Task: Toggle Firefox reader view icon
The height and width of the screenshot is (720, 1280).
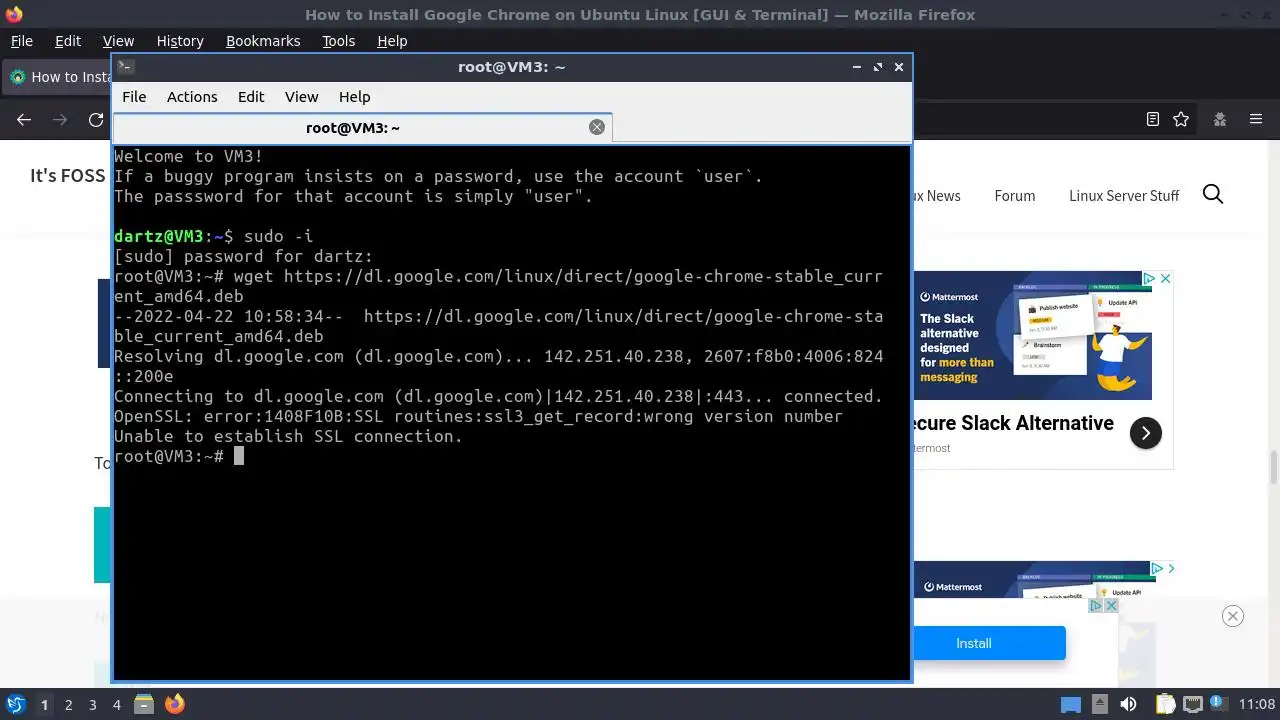Action: pos(1153,119)
